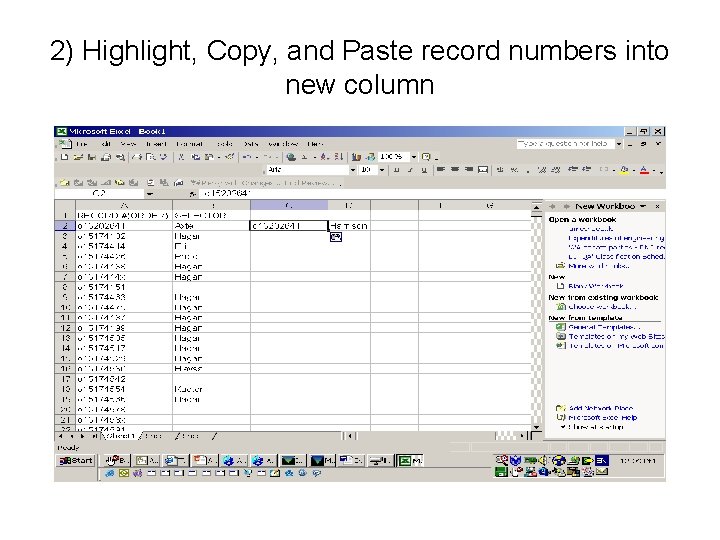Toggle Bold formatting

point(396,169)
